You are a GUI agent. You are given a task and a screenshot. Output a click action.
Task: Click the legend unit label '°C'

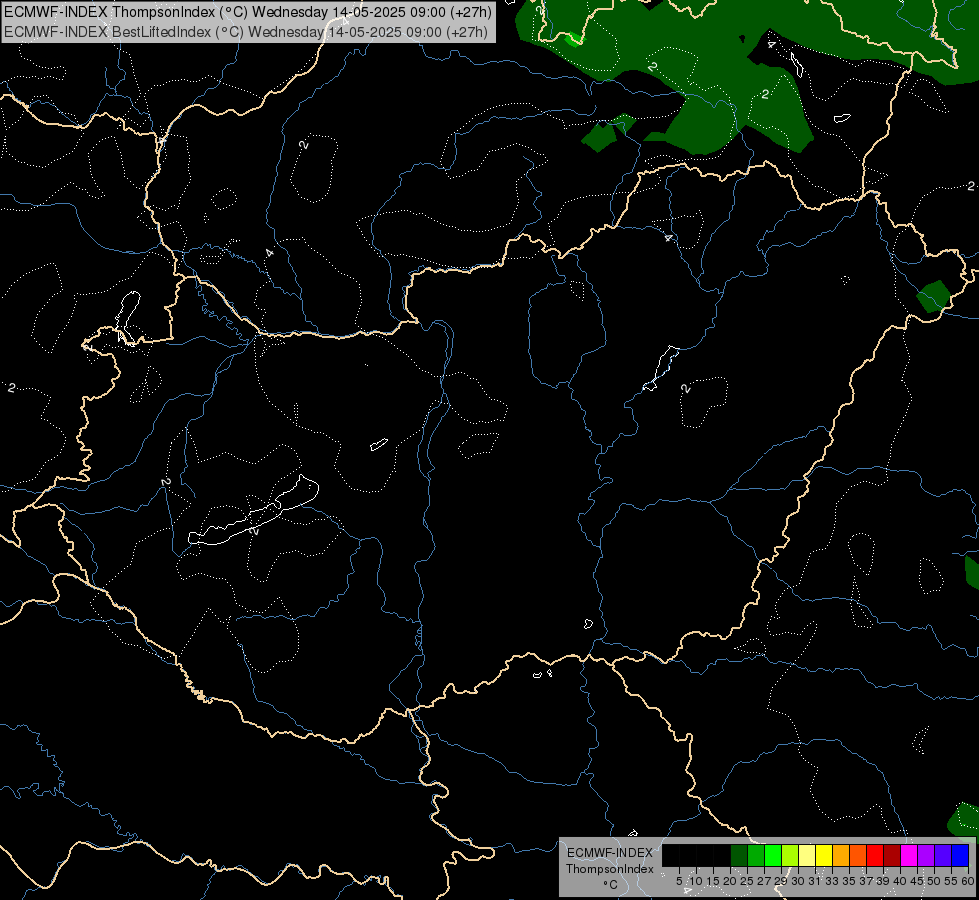pos(611,885)
